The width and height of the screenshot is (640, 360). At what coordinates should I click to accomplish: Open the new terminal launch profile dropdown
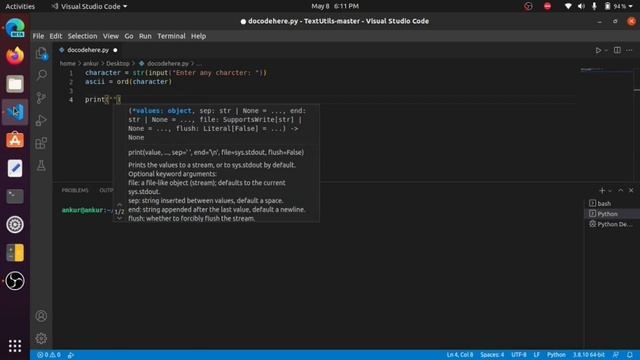(x=610, y=191)
